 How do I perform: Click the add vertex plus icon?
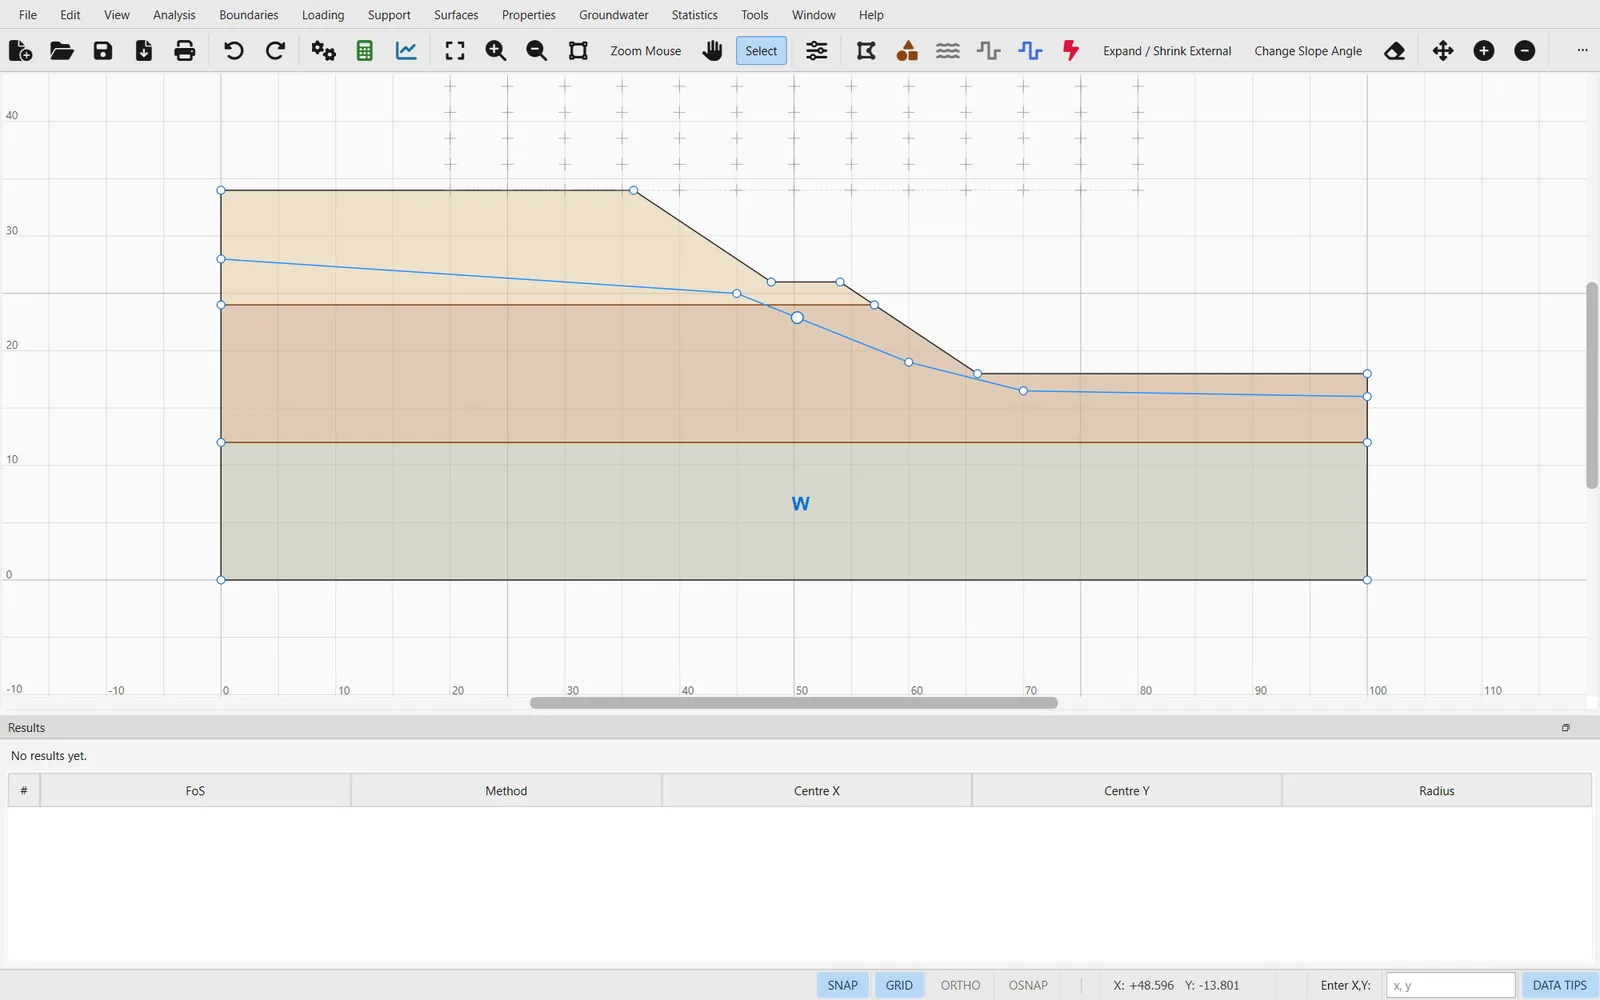(1484, 51)
